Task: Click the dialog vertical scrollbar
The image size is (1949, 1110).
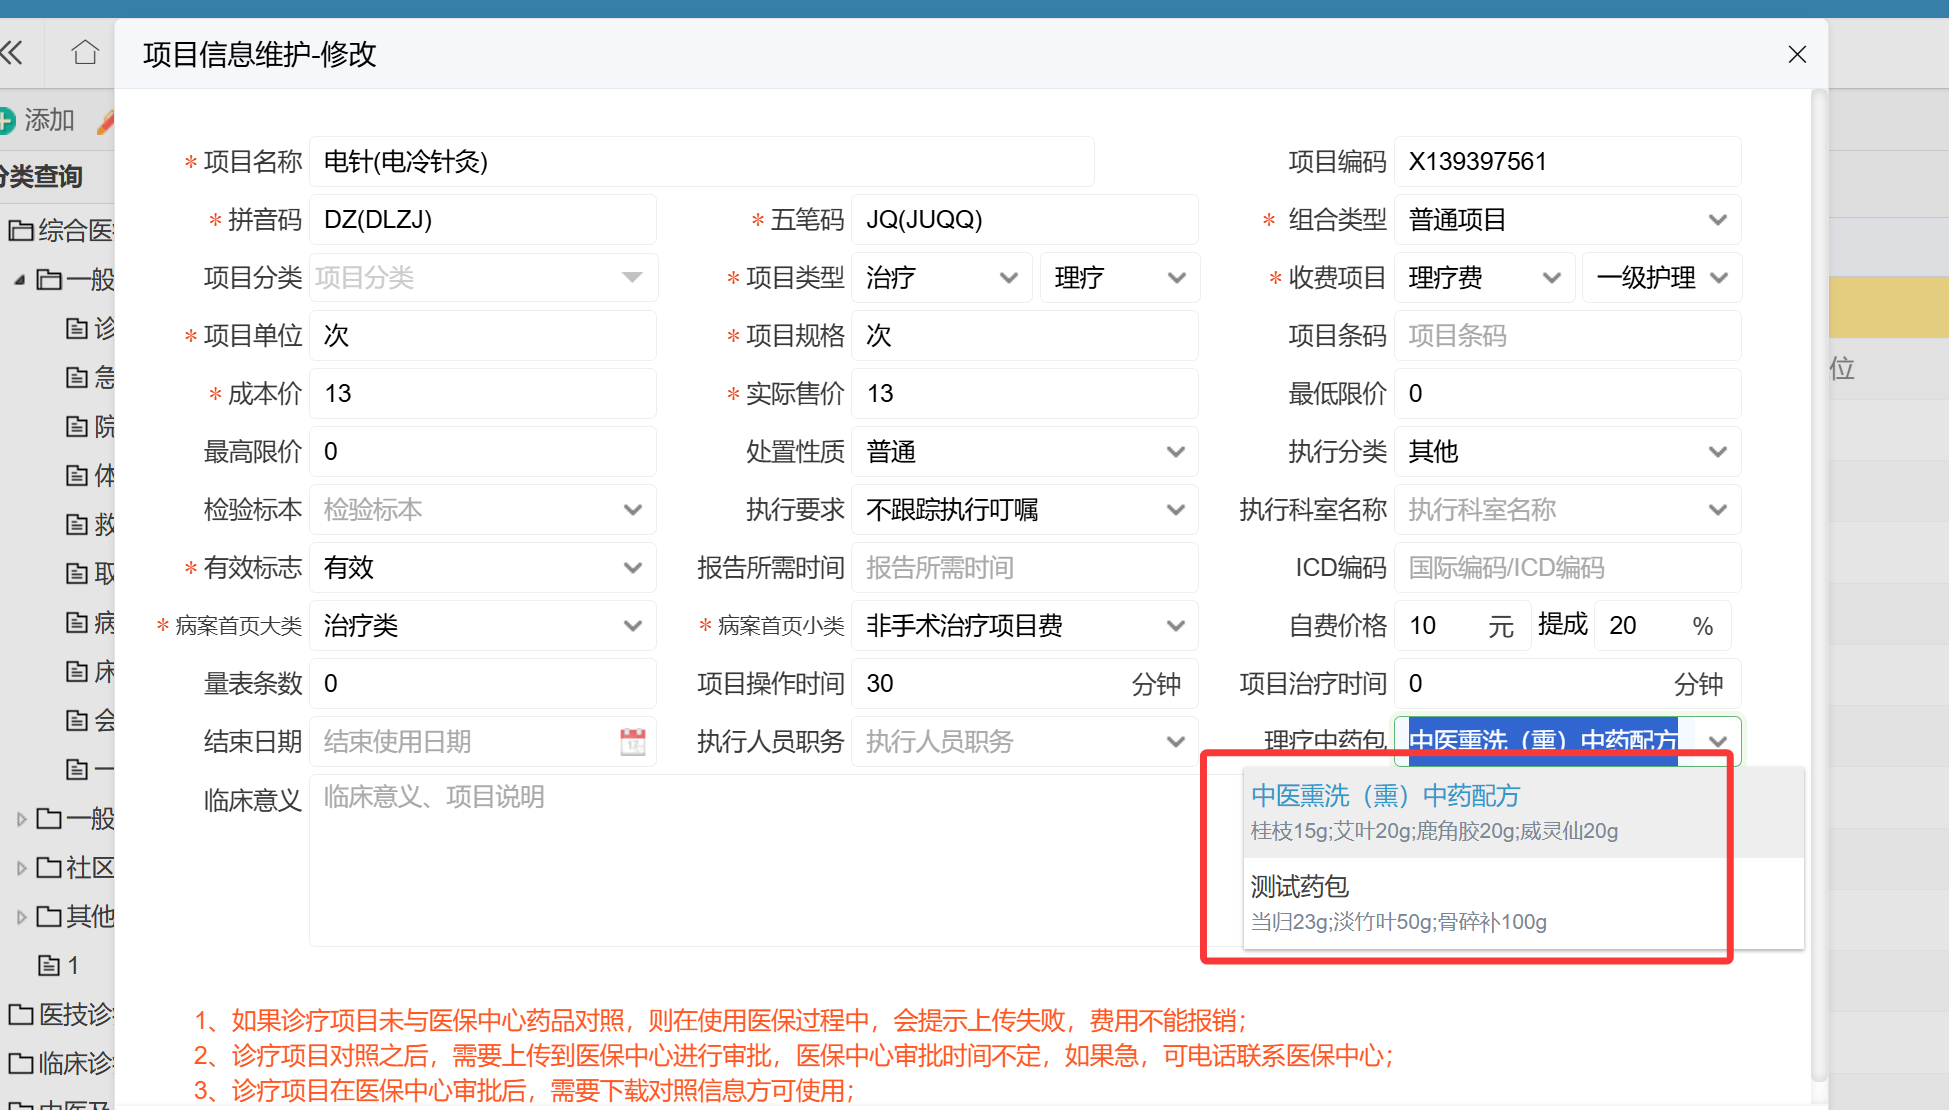Action: [x=1818, y=580]
